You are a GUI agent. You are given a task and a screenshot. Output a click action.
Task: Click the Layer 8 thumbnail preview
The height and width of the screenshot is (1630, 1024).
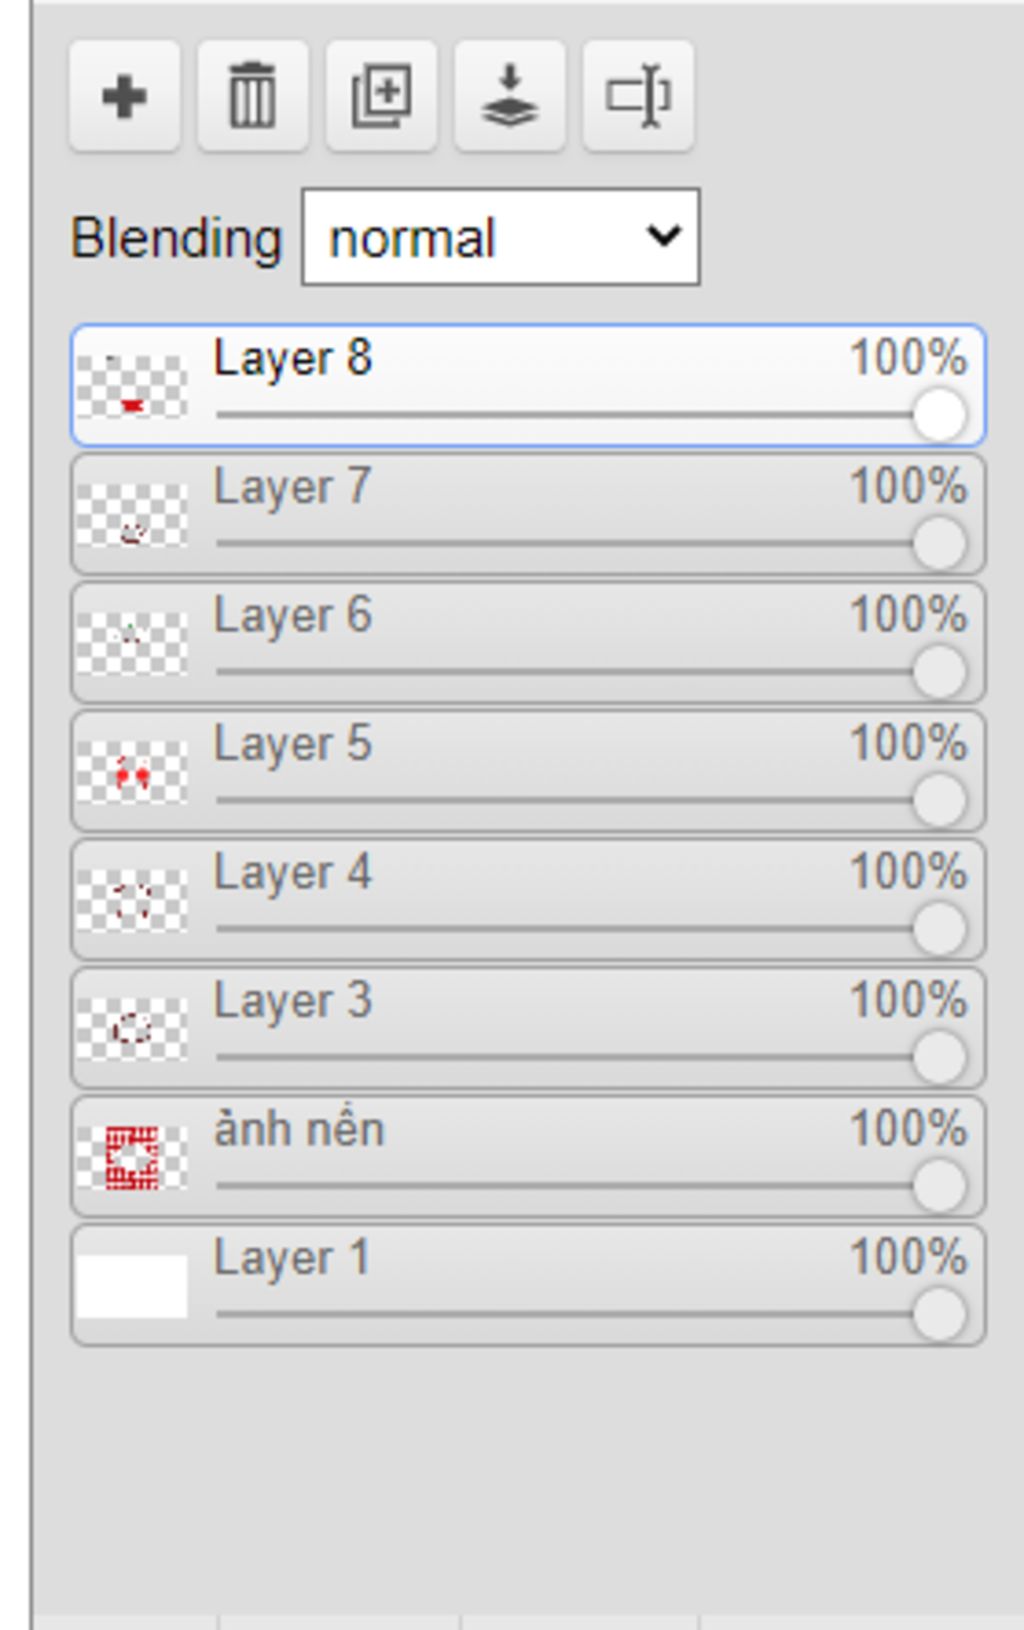[x=132, y=386]
